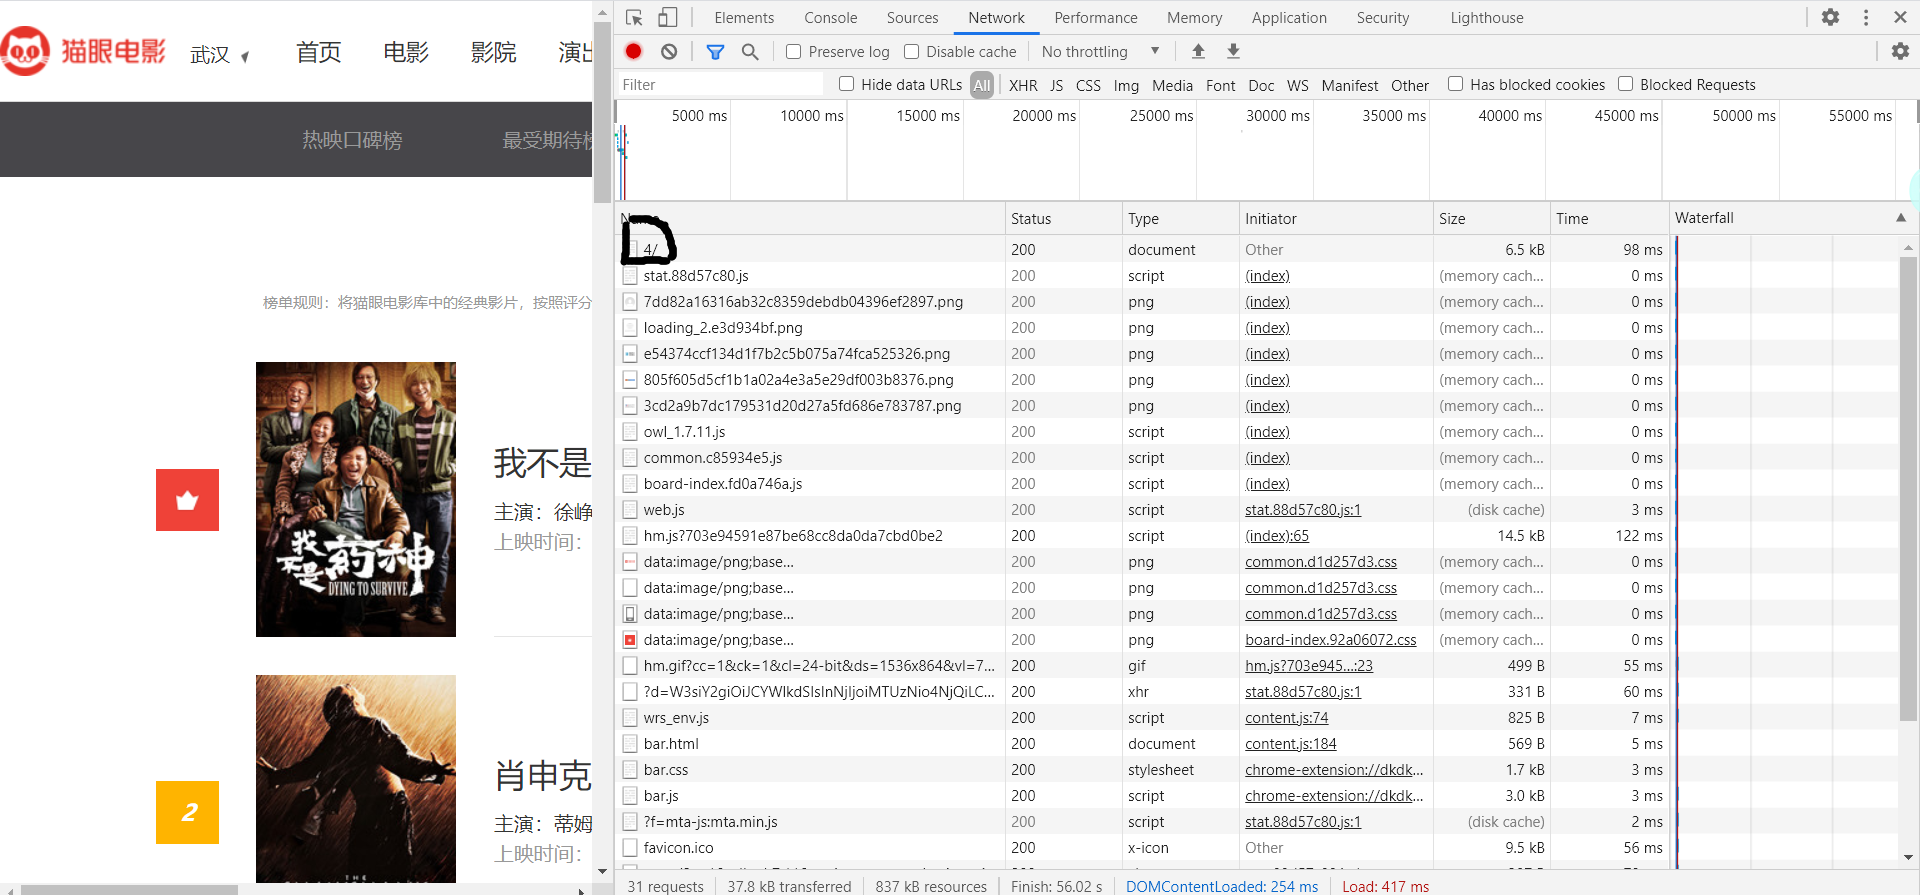
Task: Sort requests by Time column
Action: [x=1609, y=218]
